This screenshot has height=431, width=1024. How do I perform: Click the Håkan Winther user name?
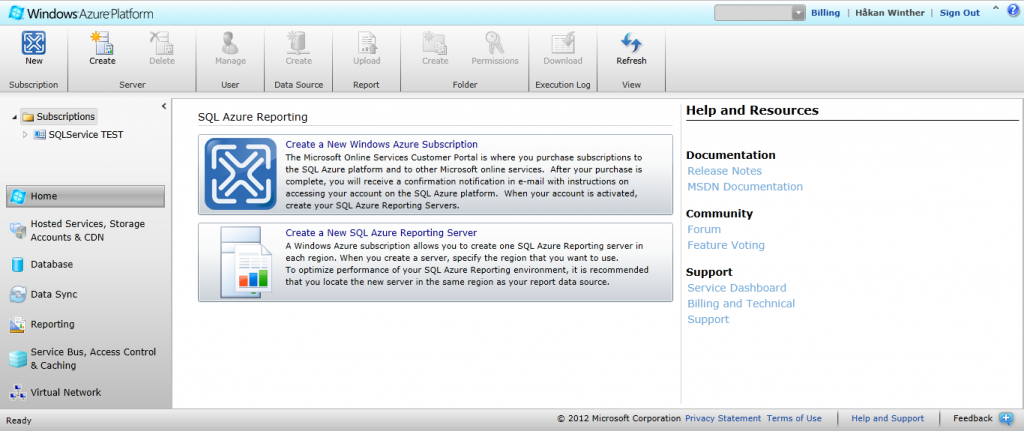click(890, 12)
